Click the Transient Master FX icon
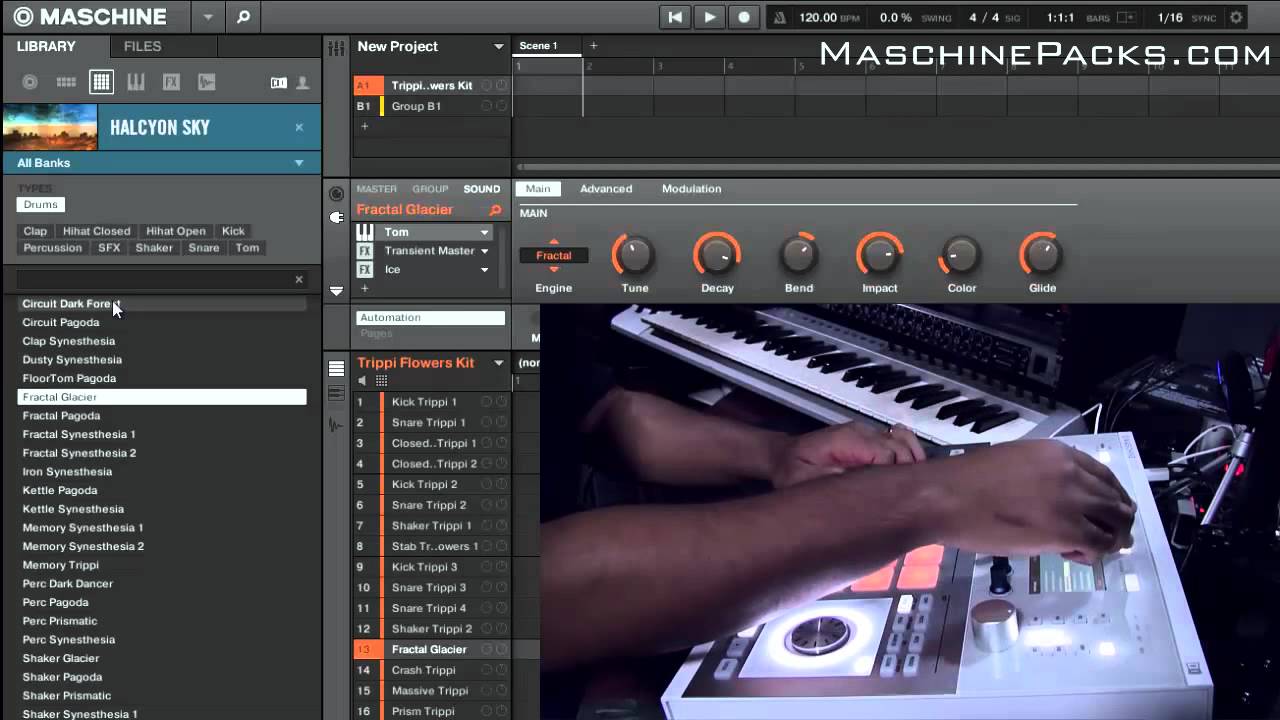1280x720 pixels. pyautogui.click(x=365, y=251)
